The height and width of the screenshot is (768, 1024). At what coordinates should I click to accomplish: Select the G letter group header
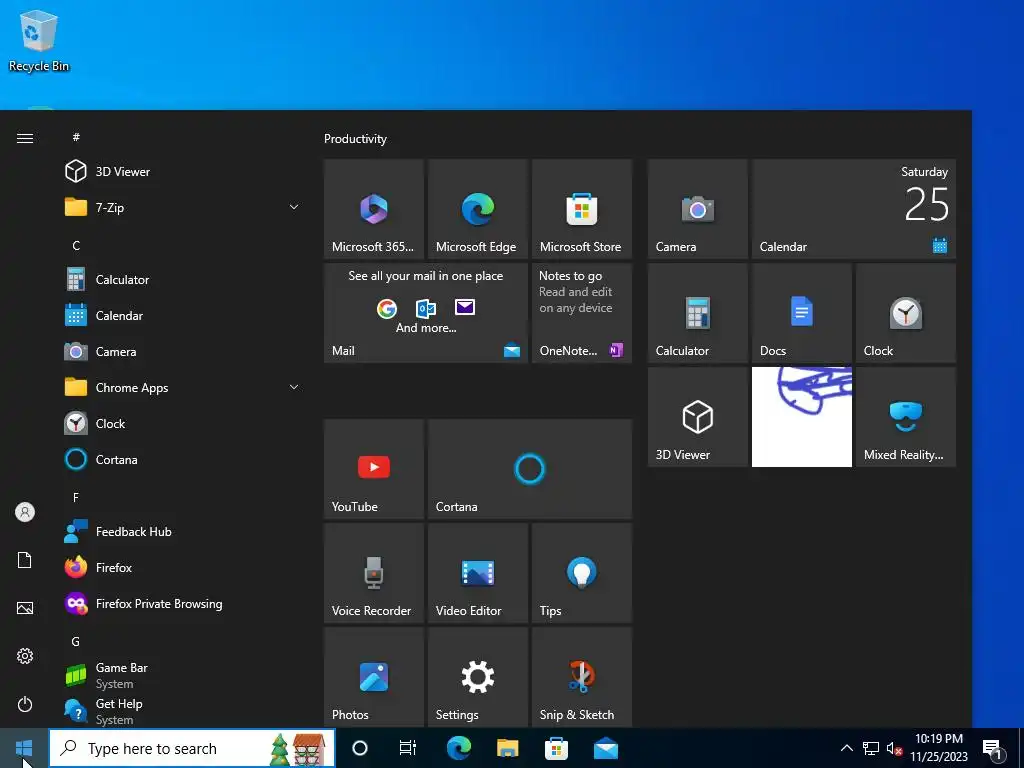[x=76, y=641]
